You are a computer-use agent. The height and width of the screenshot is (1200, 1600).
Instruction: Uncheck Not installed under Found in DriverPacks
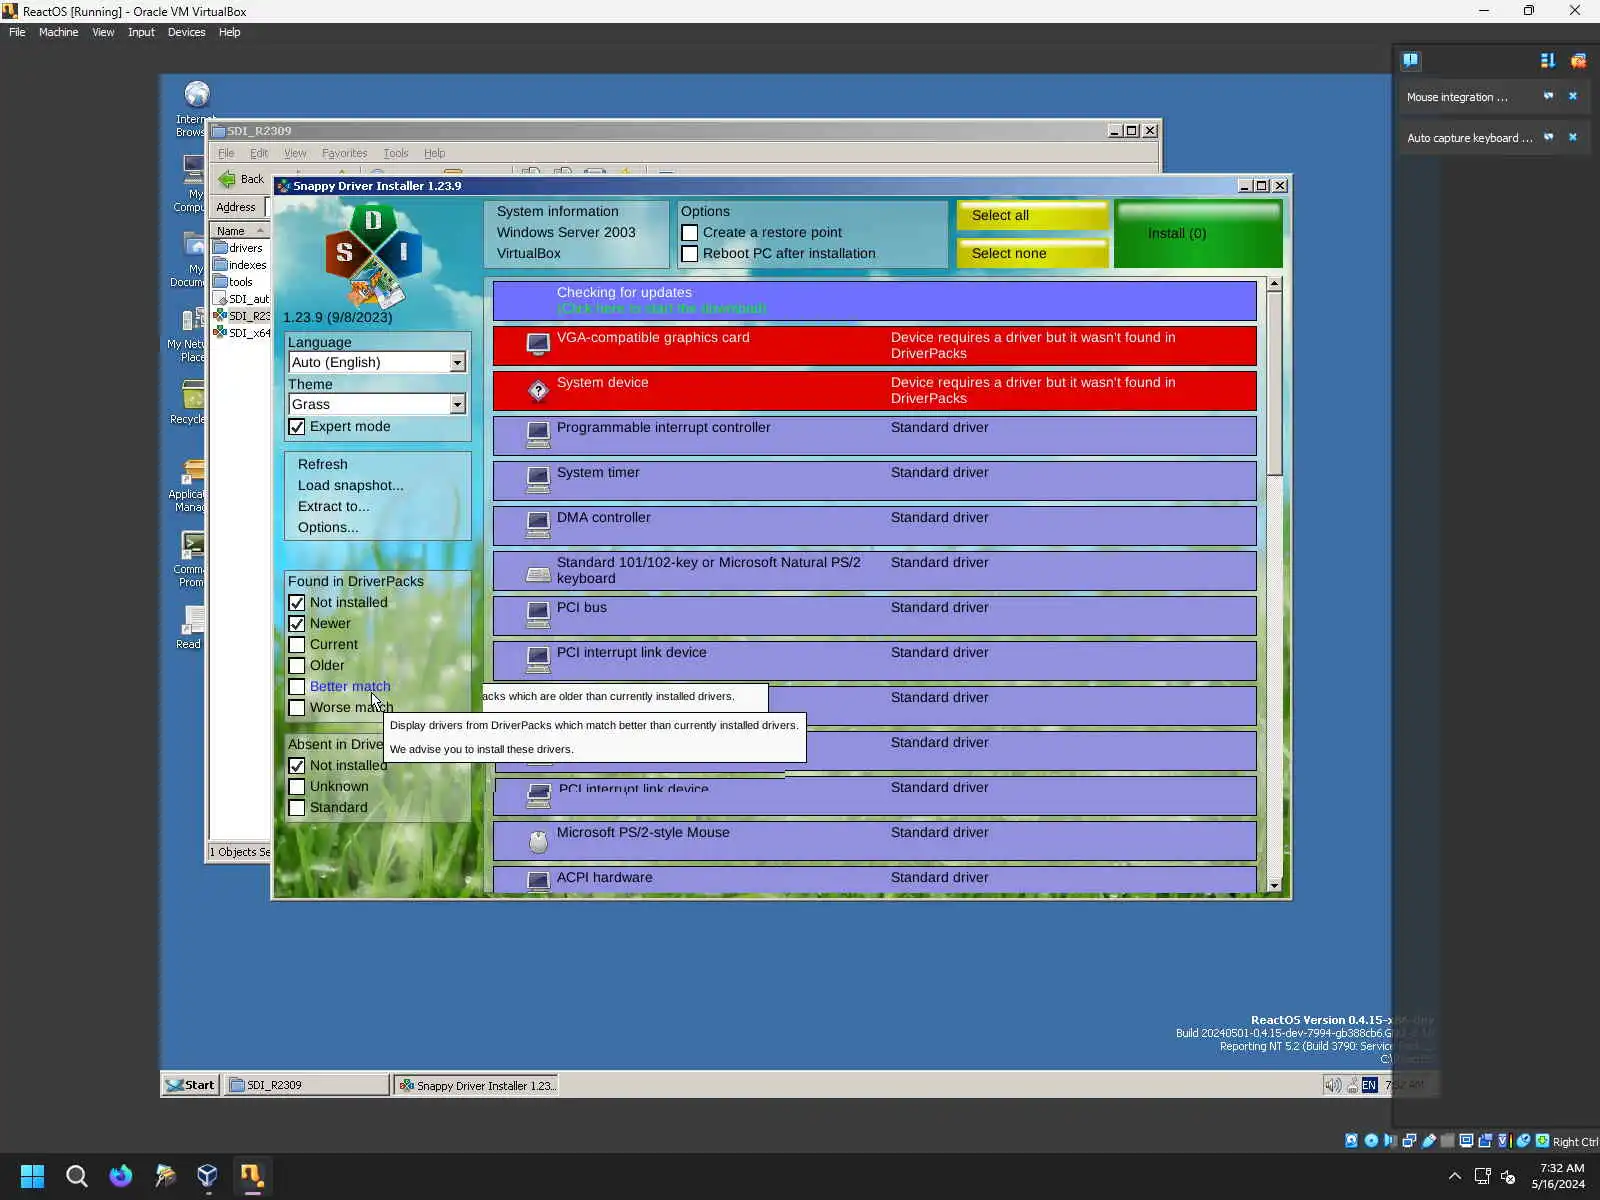[297, 603]
